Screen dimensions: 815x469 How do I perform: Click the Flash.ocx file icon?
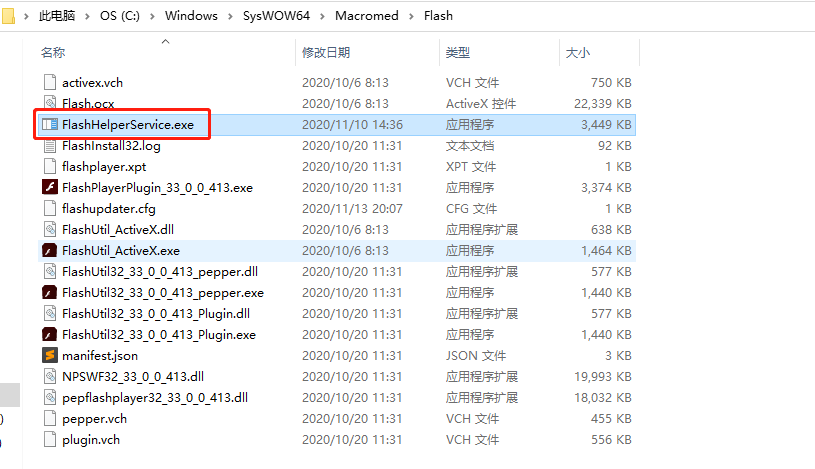coord(50,103)
